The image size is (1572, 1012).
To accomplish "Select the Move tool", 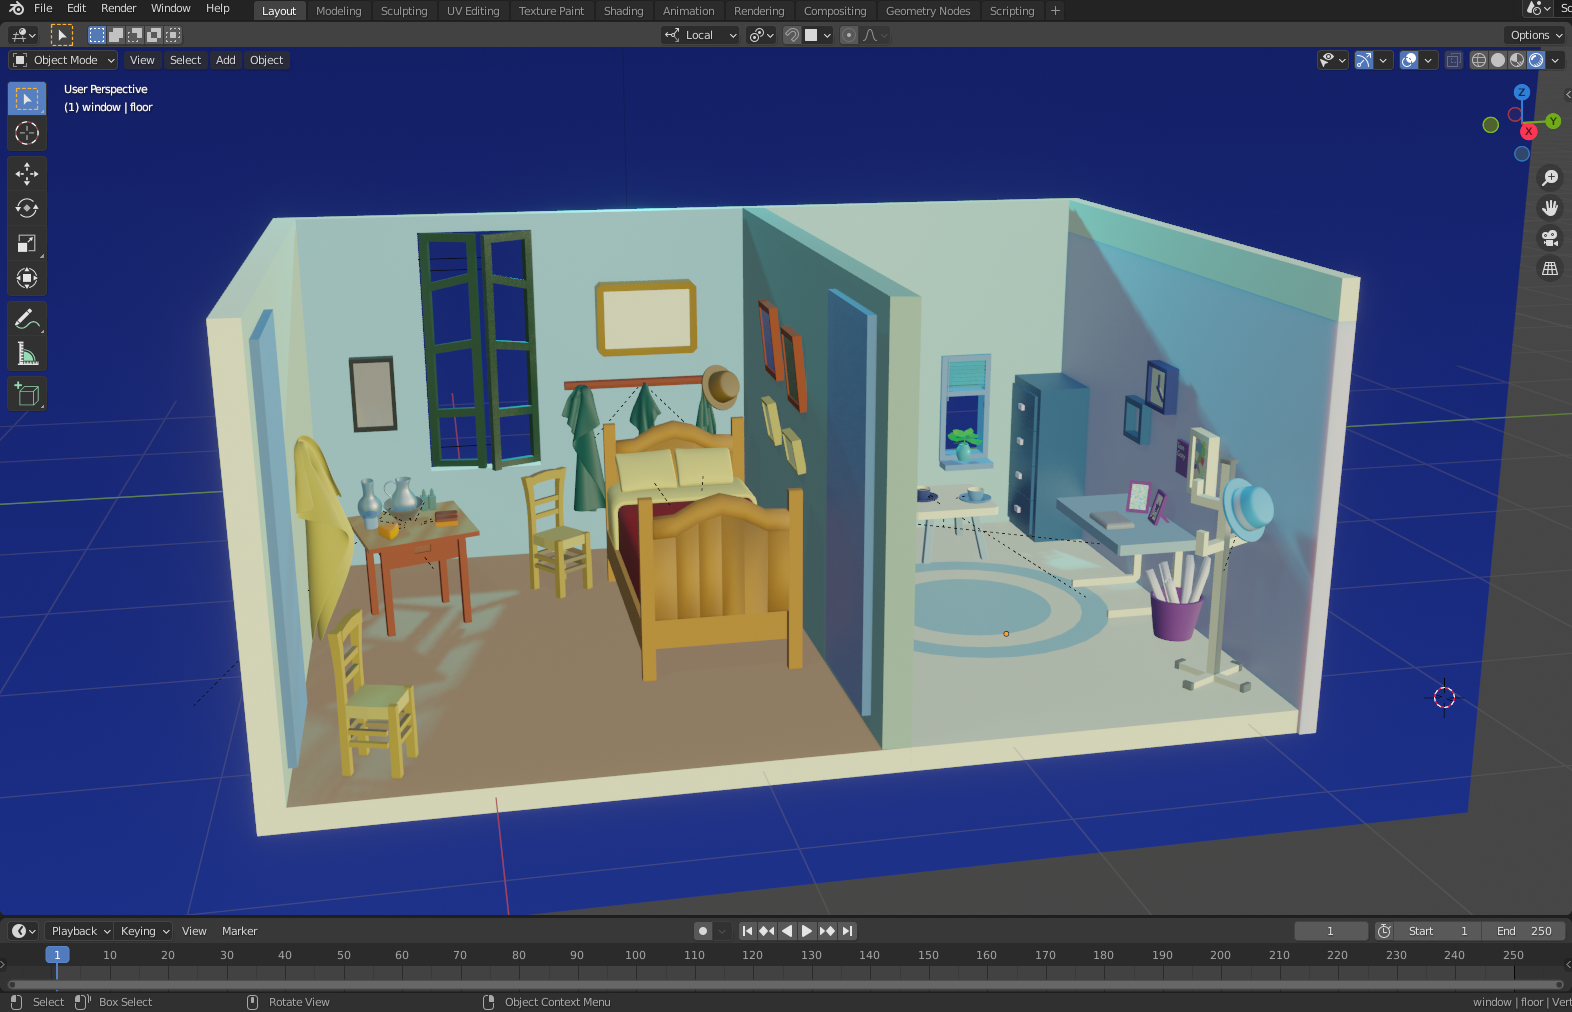I will point(27,174).
